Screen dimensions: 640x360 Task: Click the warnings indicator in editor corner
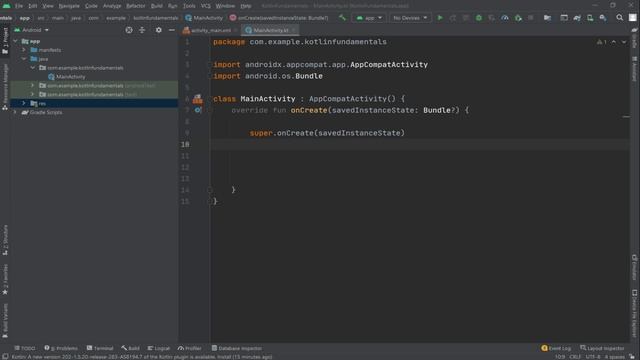click(602, 42)
